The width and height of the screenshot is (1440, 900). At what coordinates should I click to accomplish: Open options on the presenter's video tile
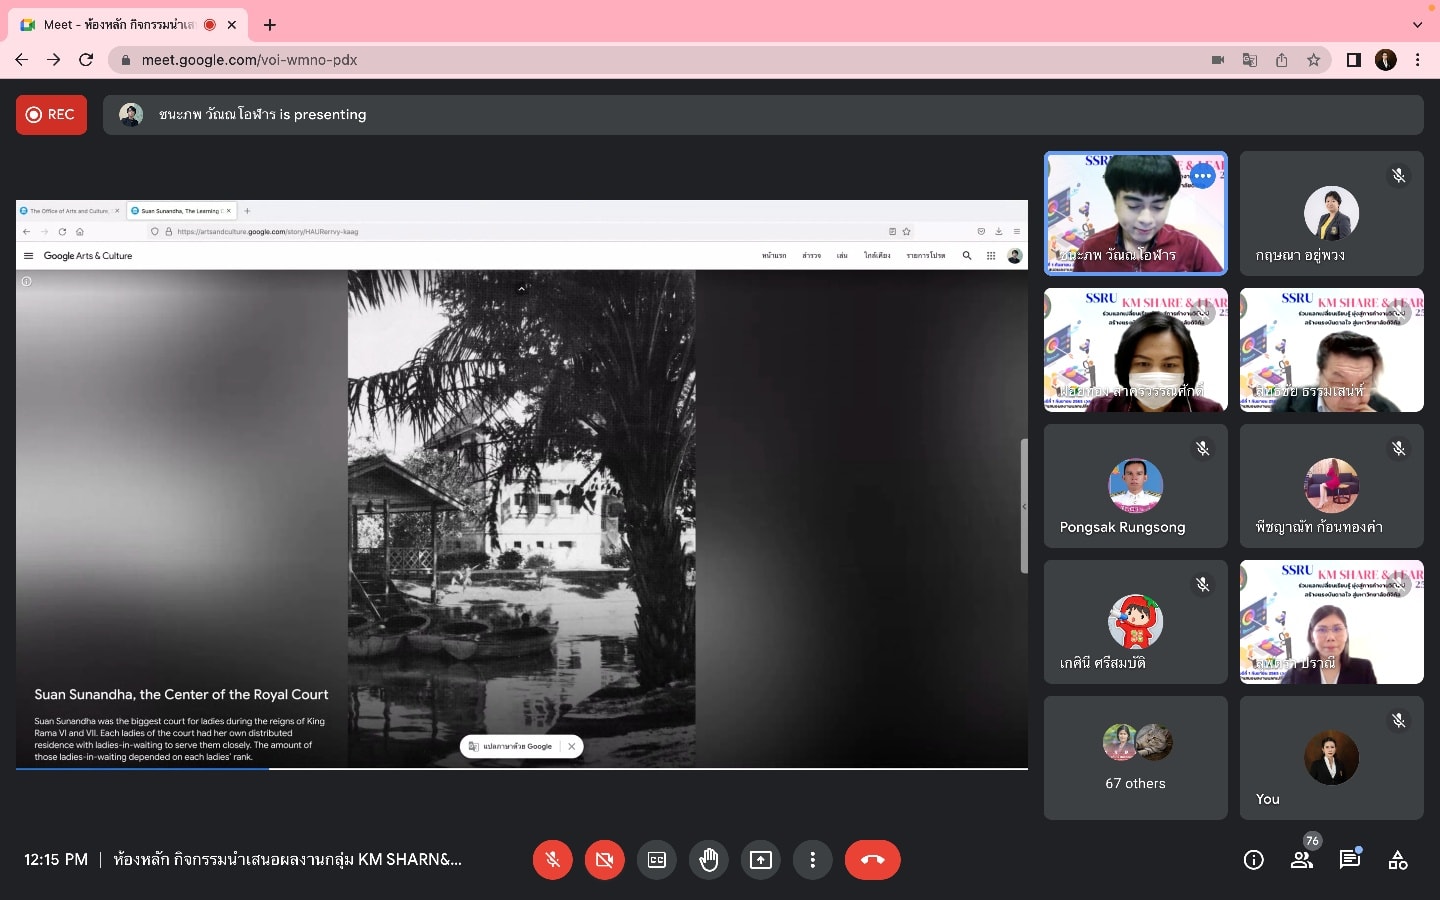click(1202, 176)
